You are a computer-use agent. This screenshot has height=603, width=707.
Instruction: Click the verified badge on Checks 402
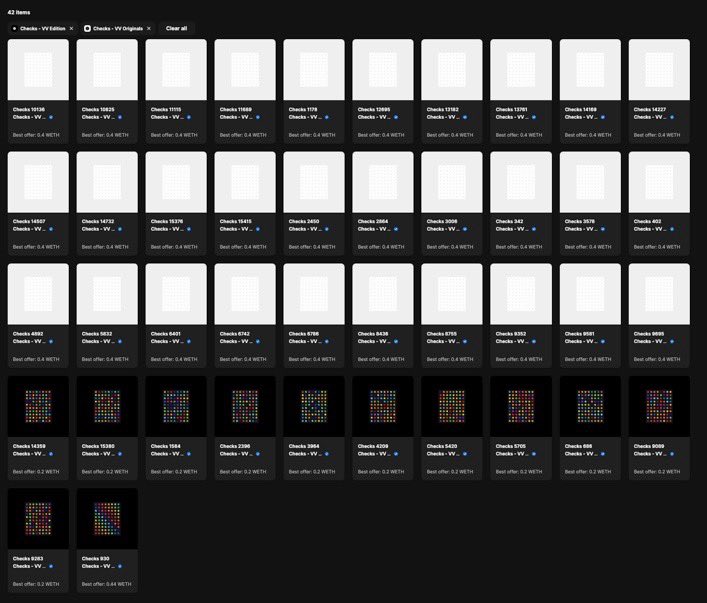[672, 229]
